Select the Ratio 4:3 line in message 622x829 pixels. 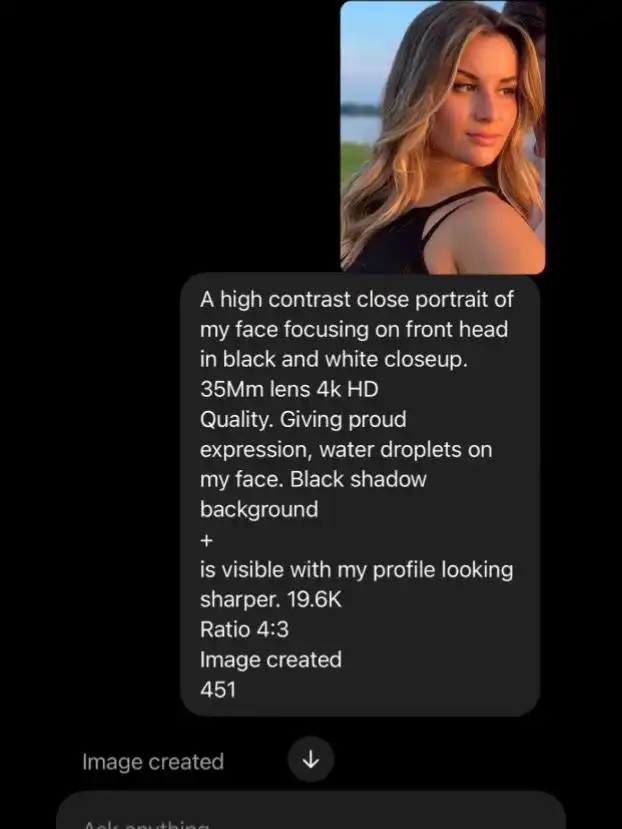244,630
